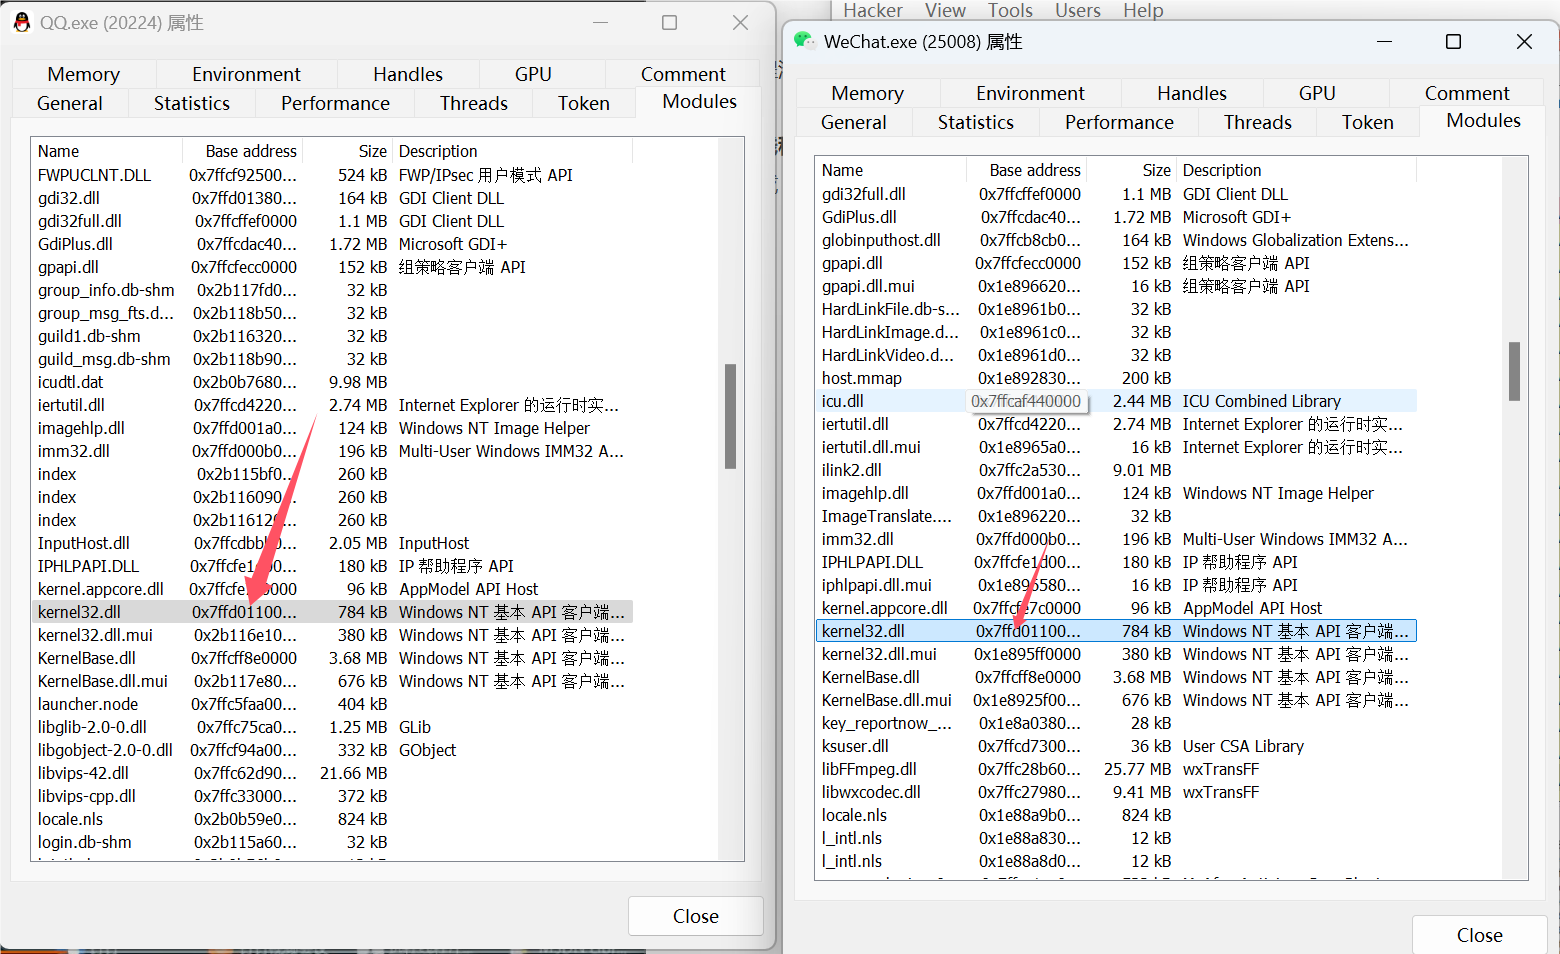
Task: Click QQ penguin icon in title bar
Action: pos(22,22)
